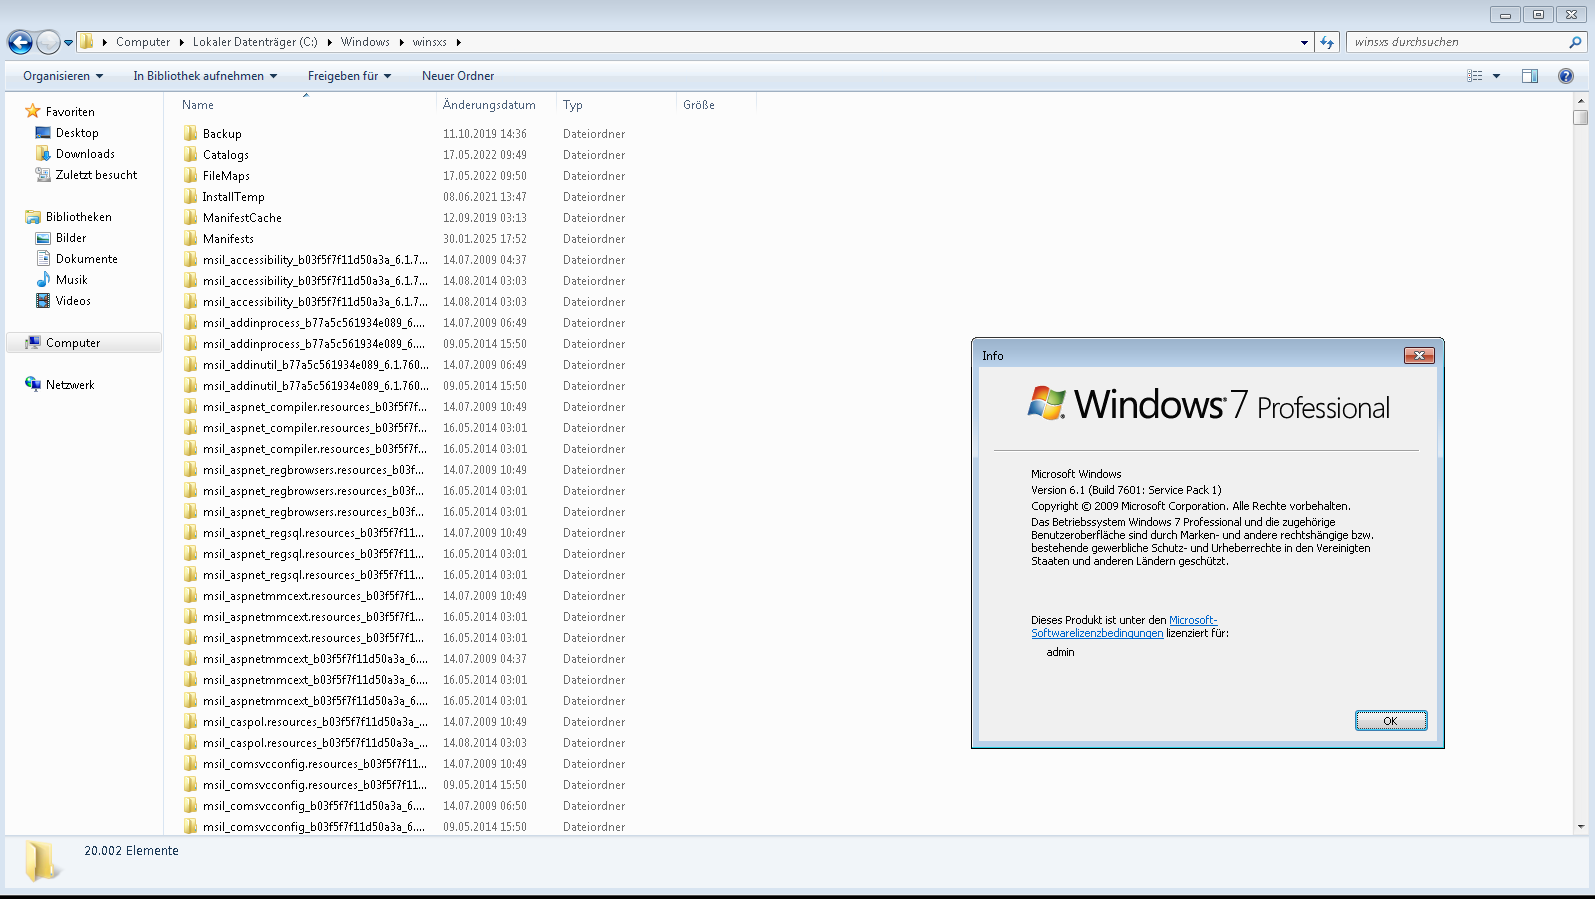This screenshot has width=1595, height=899.
Task: Select Musik note icon in Bibliotheken
Action: [43, 280]
